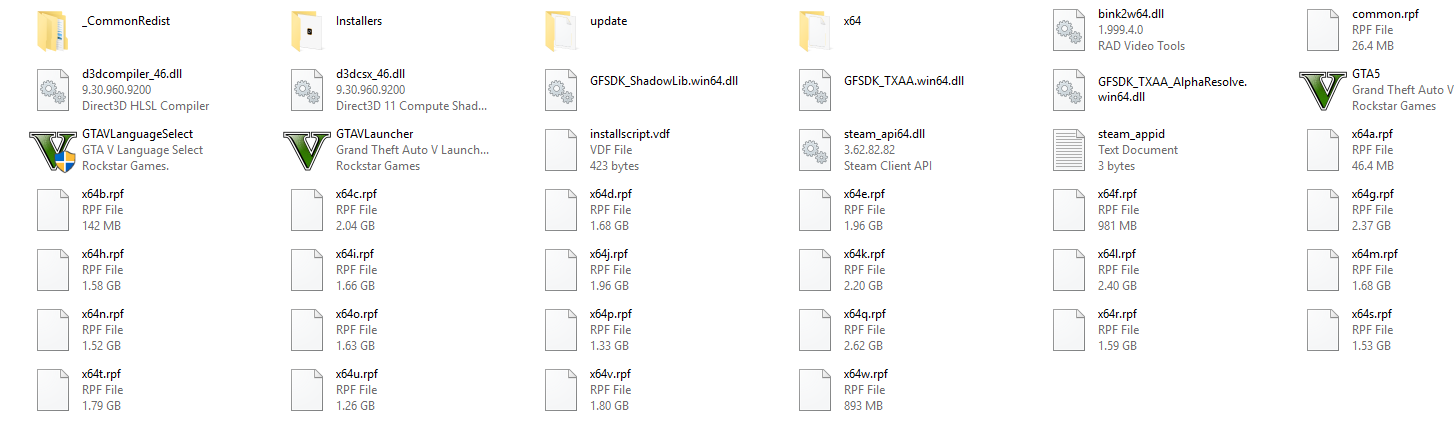This screenshot has height=425, width=1454.
Task: Select the x64 folder icon
Action: [x=814, y=30]
